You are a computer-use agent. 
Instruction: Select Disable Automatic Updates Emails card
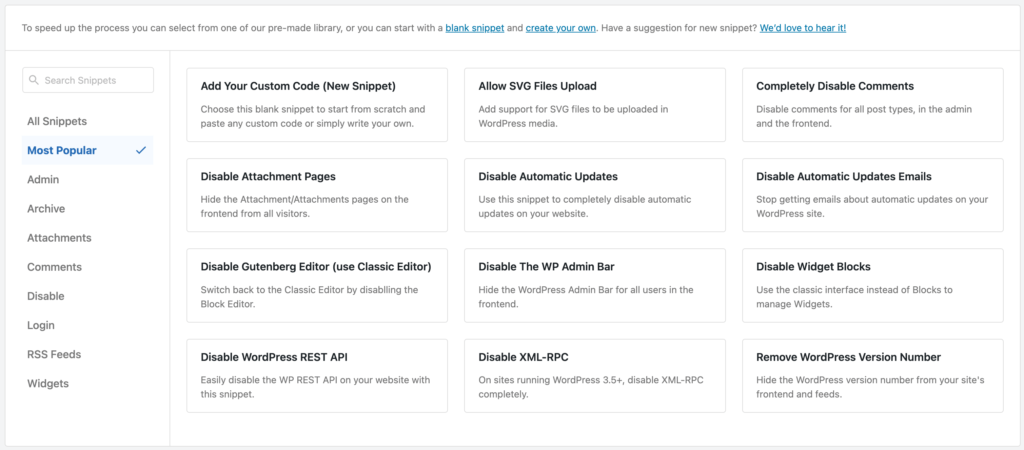[x=872, y=195]
